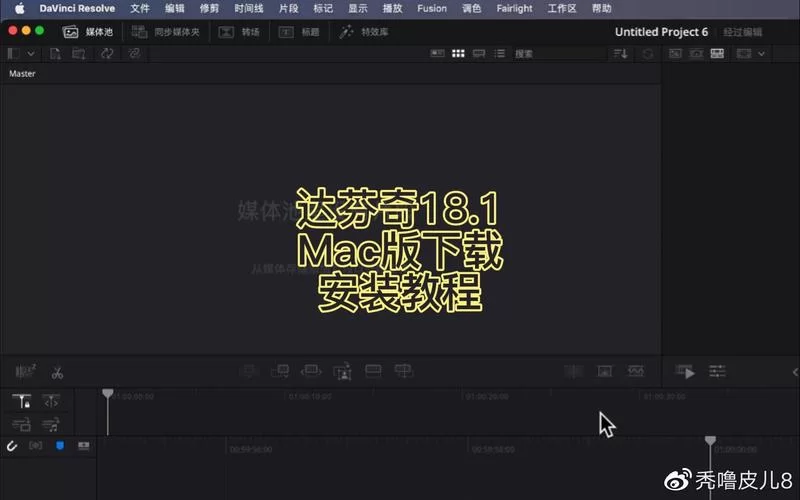Start fast review playback
Viewport: 800px width, 500px height.
685,372
